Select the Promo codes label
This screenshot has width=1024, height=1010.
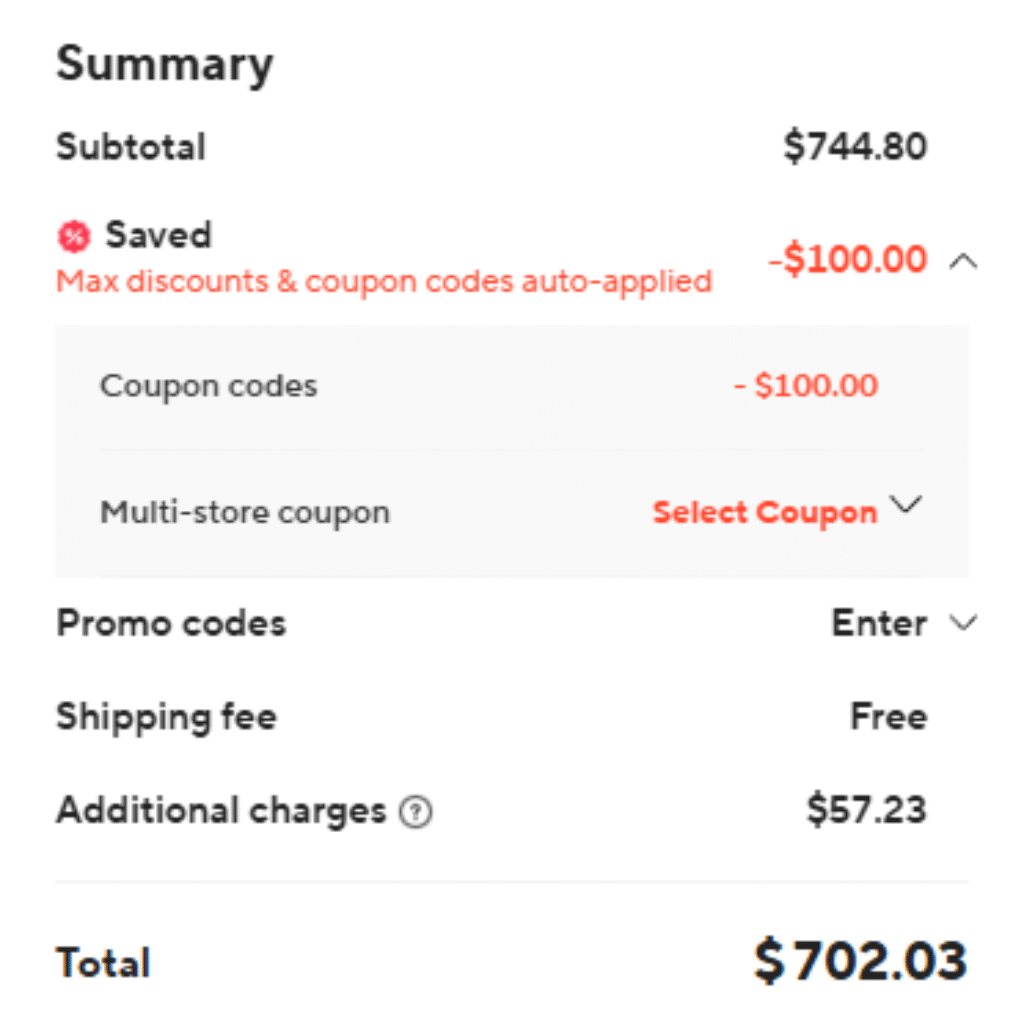[x=171, y=624]
